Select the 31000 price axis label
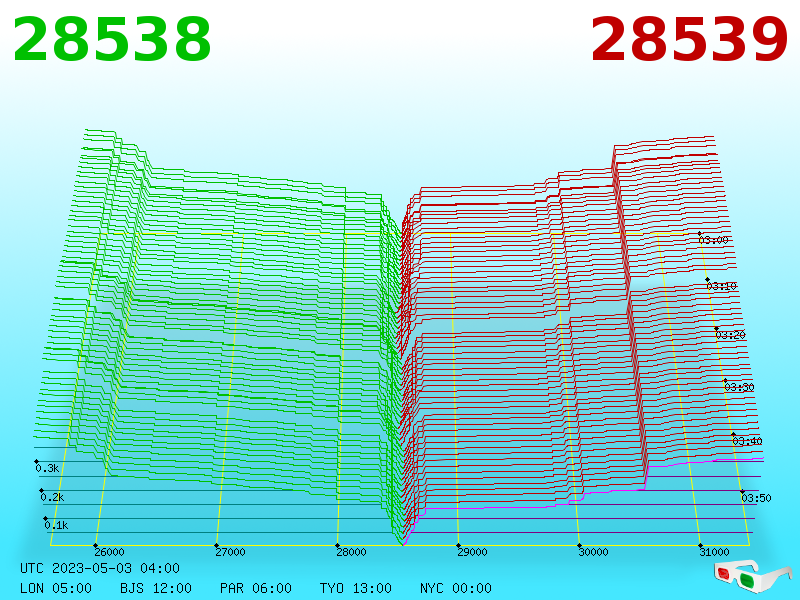This screenshot has width=800, height=600. tap(714, 552)
